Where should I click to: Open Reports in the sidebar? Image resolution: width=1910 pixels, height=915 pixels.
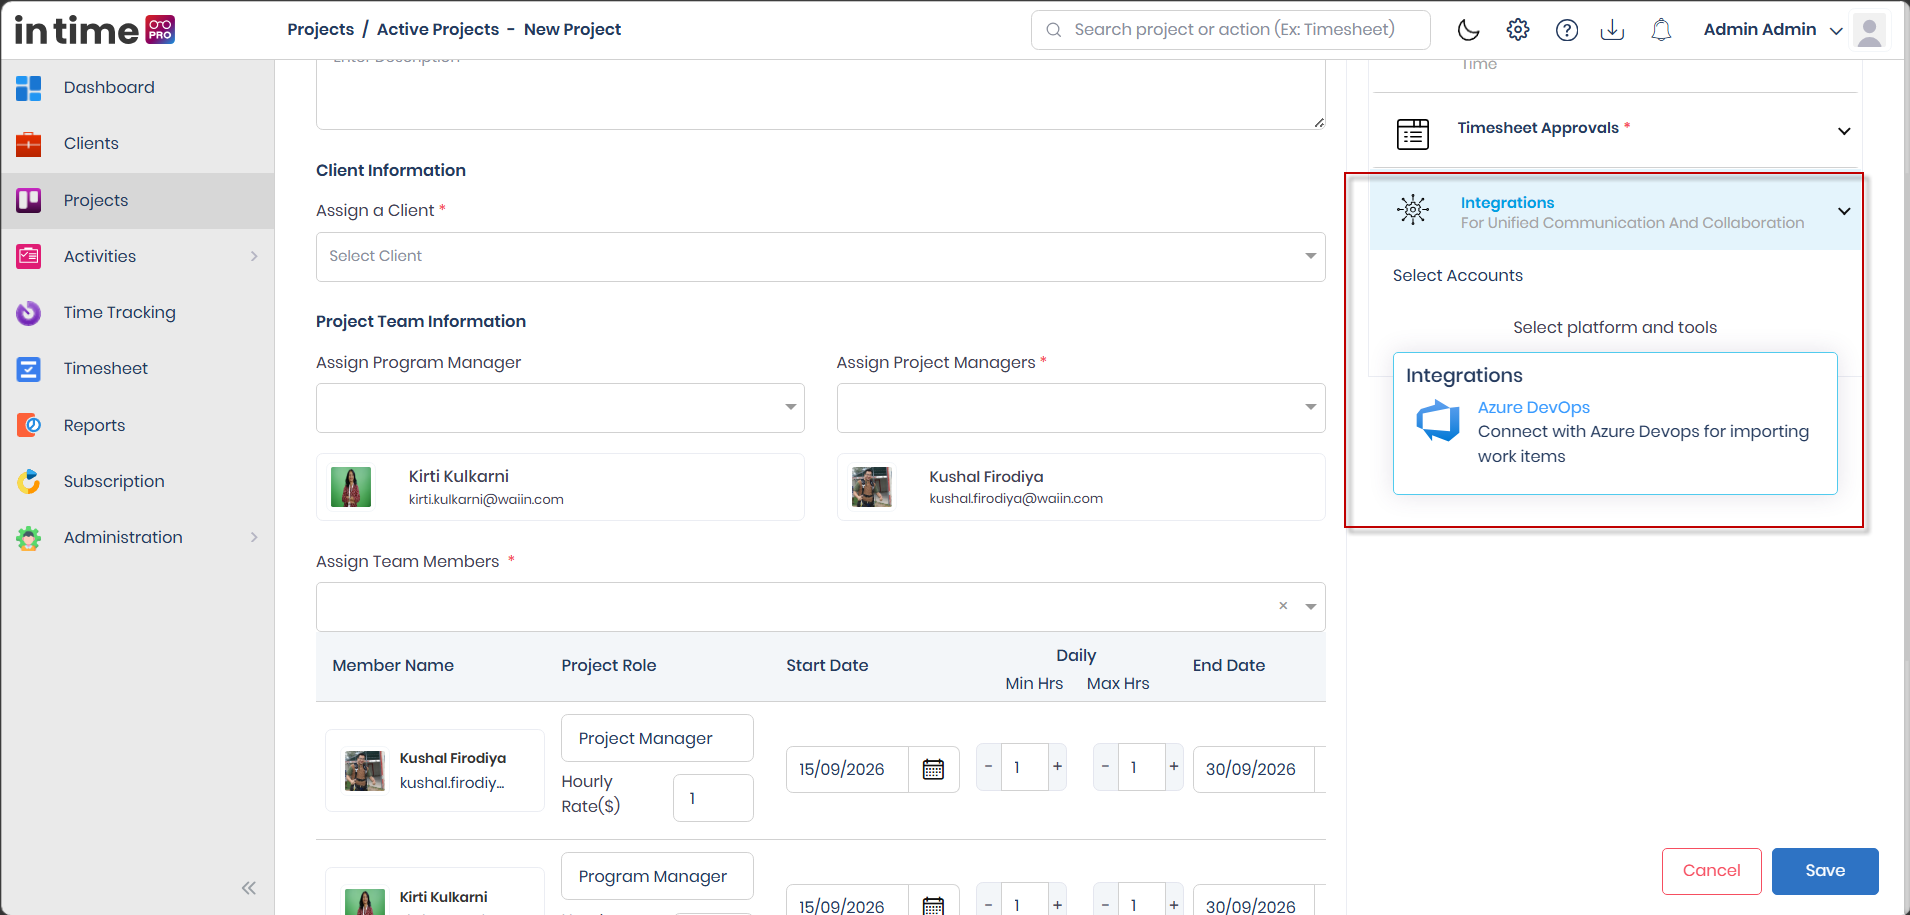click(x=138, y=425)
